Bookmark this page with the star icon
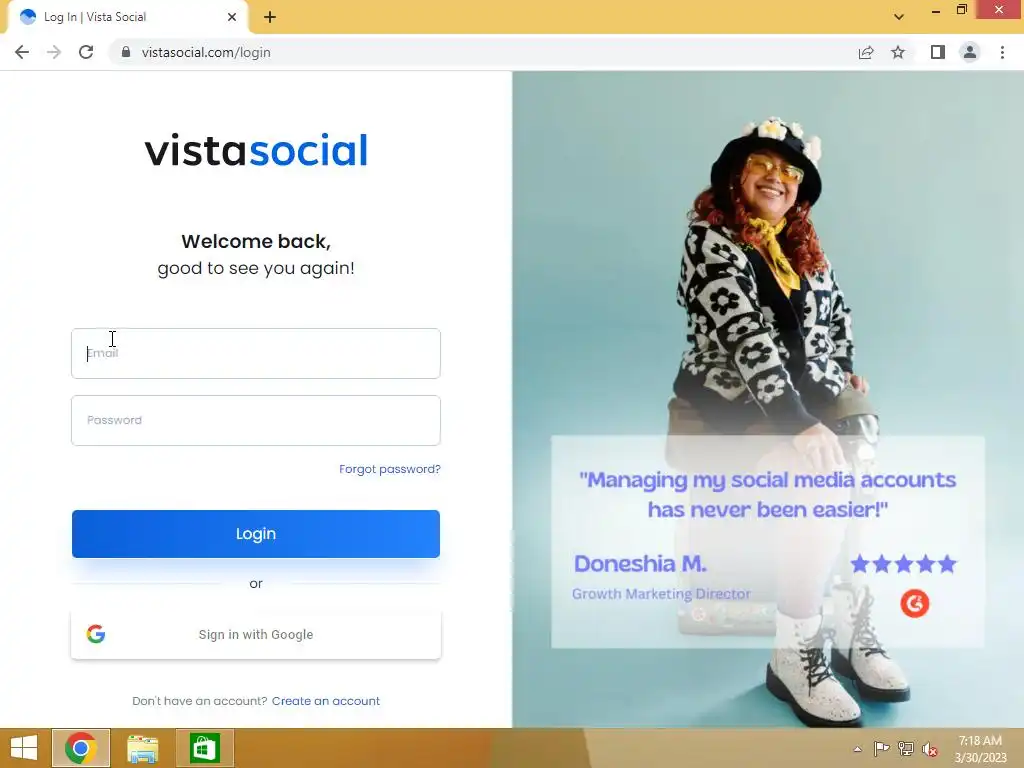Viewport: 1024px width, 768px height. (x=898, y=52)
